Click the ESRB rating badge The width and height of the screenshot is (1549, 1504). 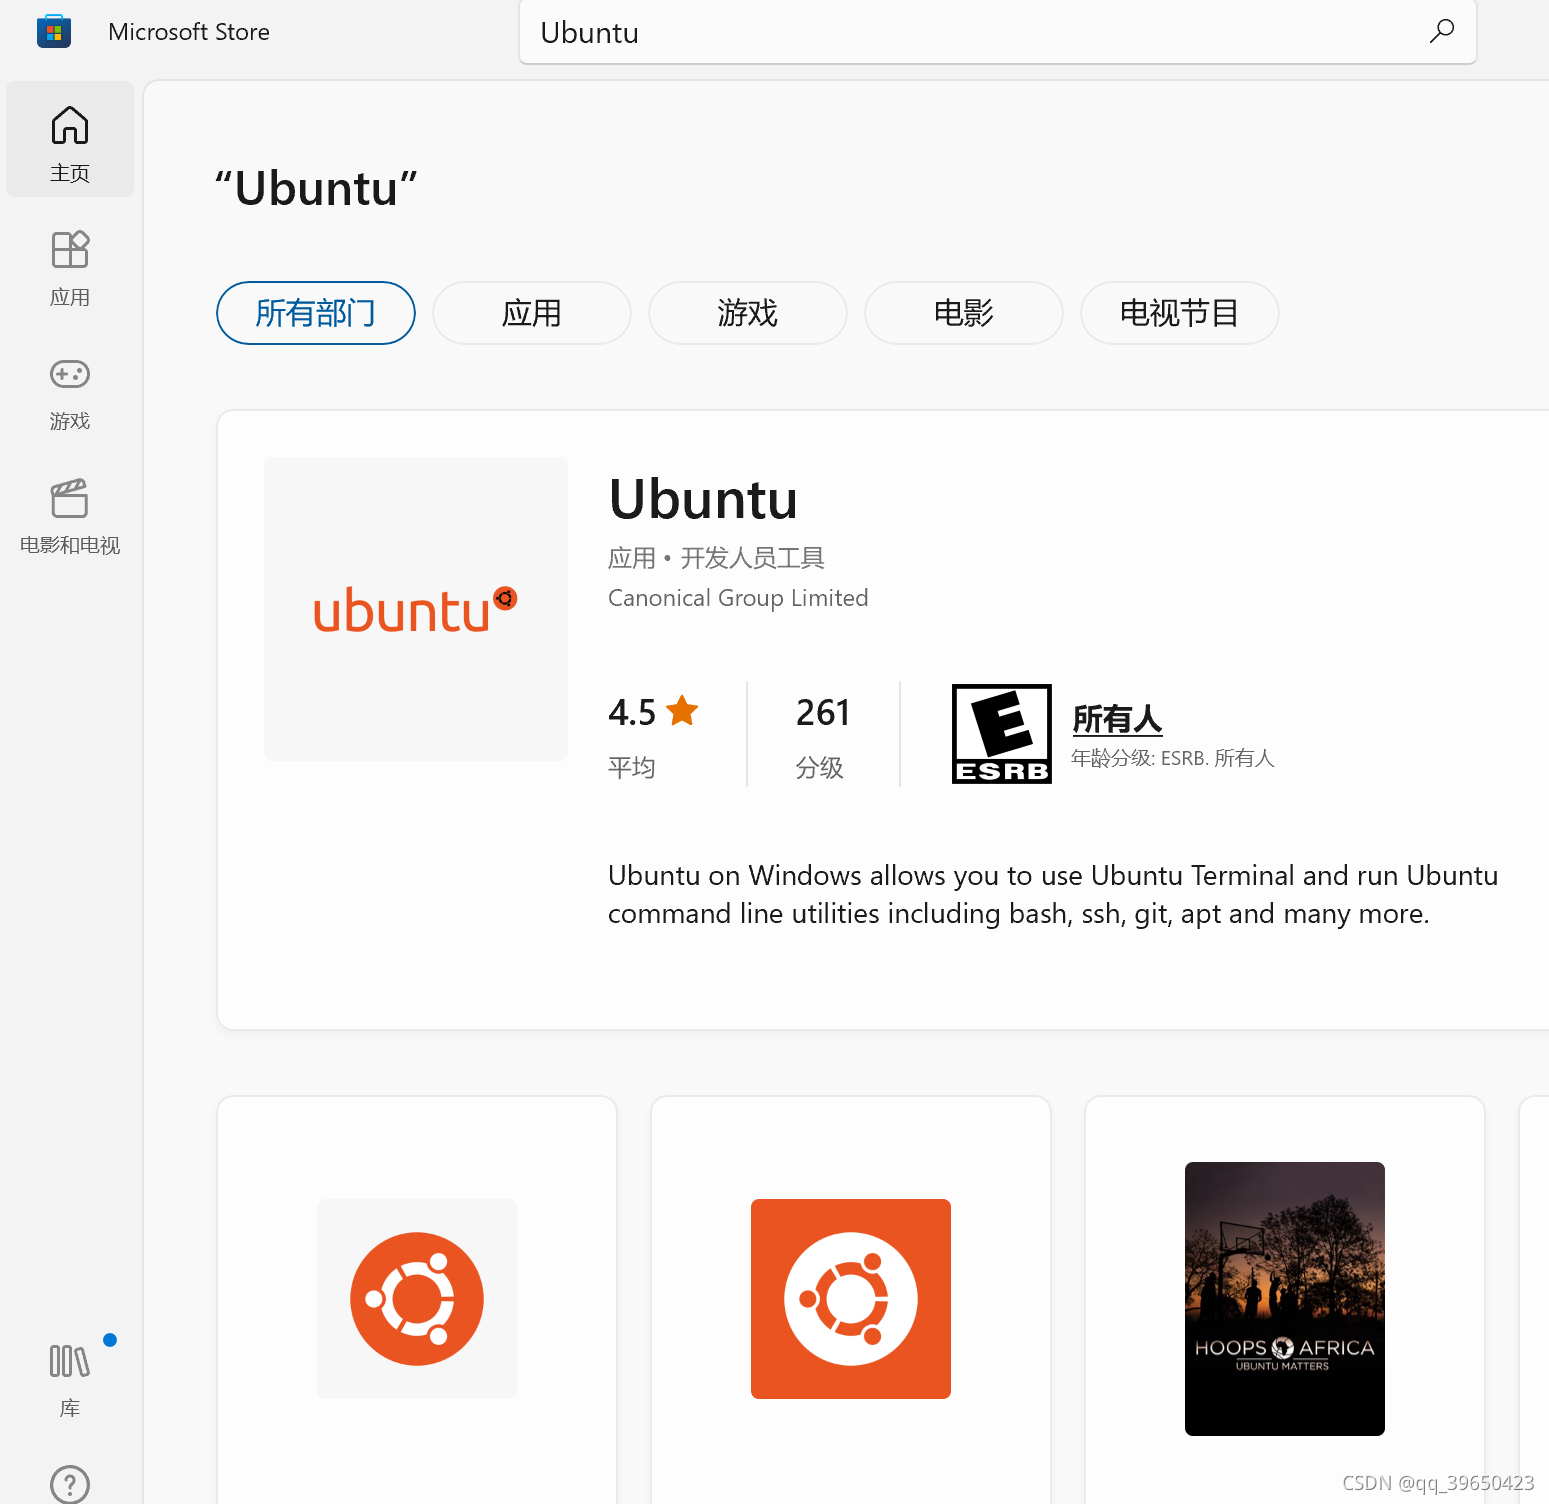1002,734
